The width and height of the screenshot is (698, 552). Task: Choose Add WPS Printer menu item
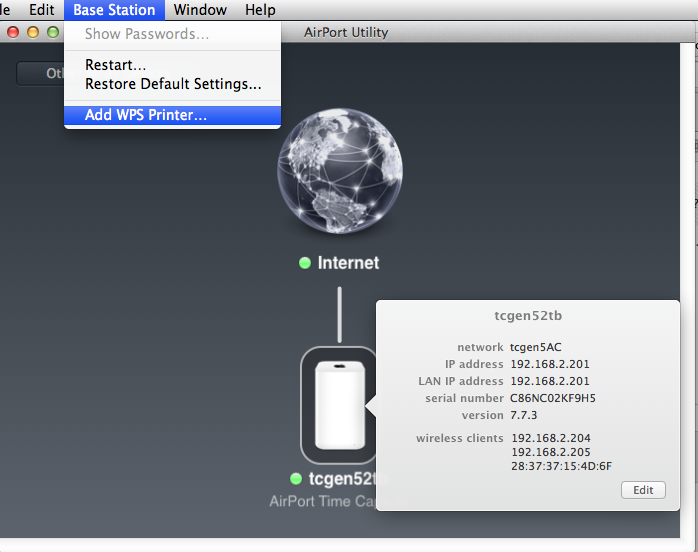172,115
